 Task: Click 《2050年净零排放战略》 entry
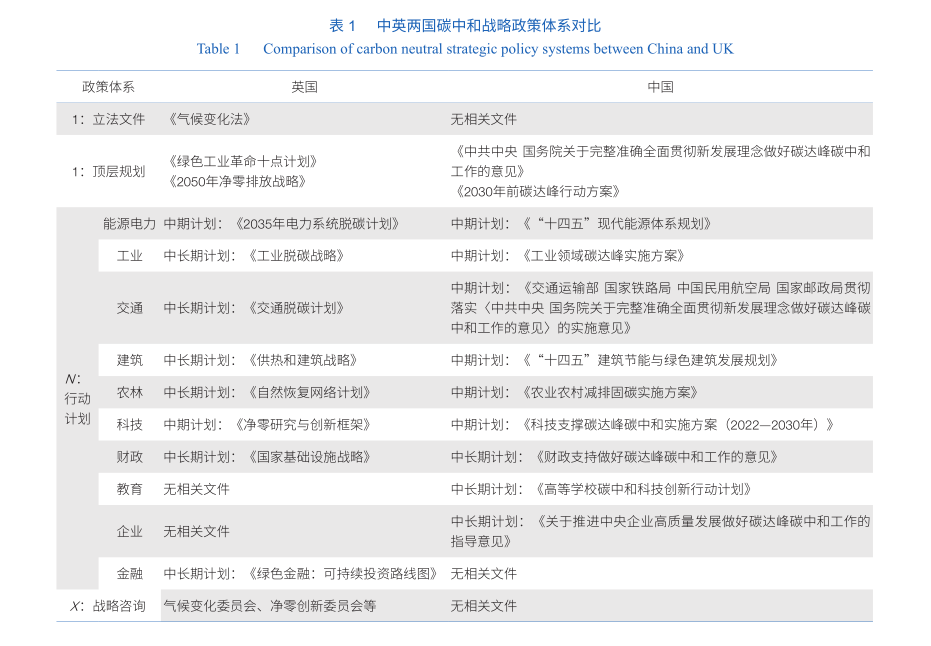(236, 181)
